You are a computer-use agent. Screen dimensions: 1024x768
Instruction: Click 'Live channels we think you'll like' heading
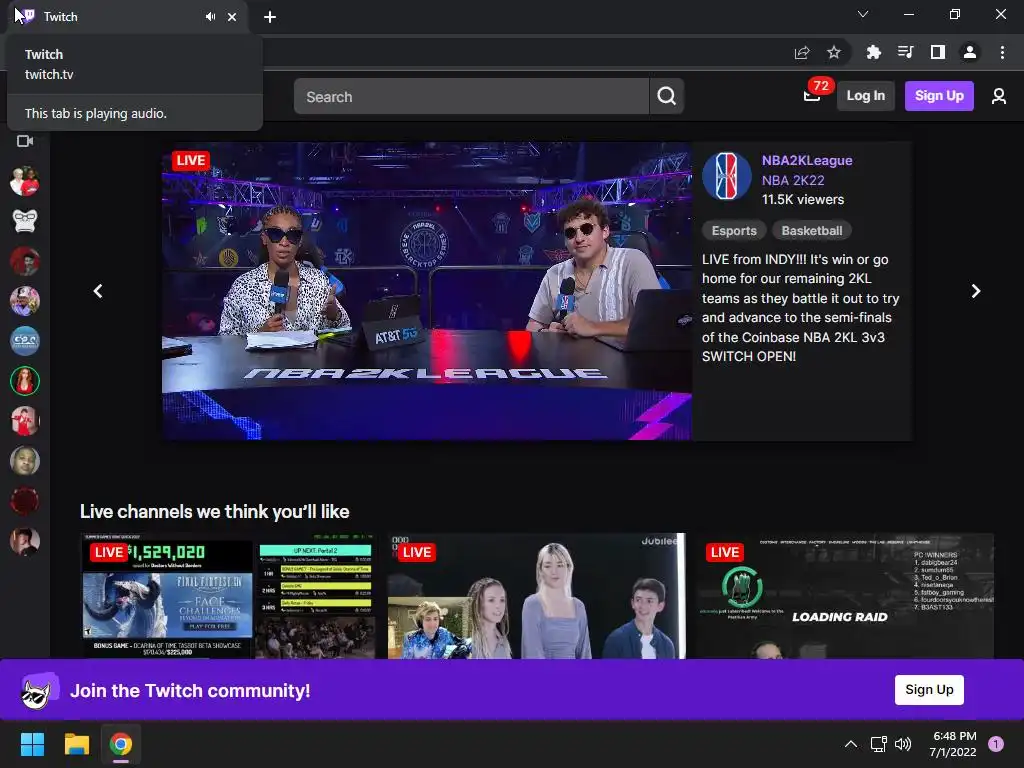point(214,511)
